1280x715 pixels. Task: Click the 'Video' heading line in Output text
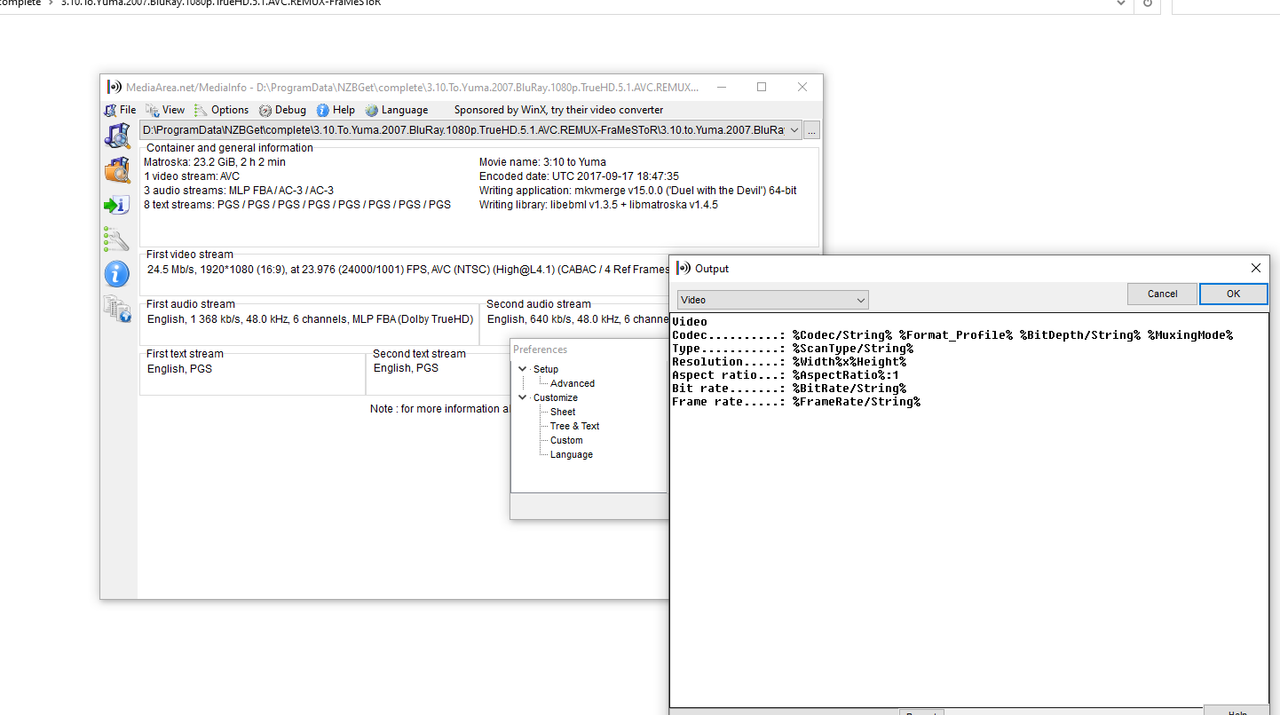coord(690,322)
